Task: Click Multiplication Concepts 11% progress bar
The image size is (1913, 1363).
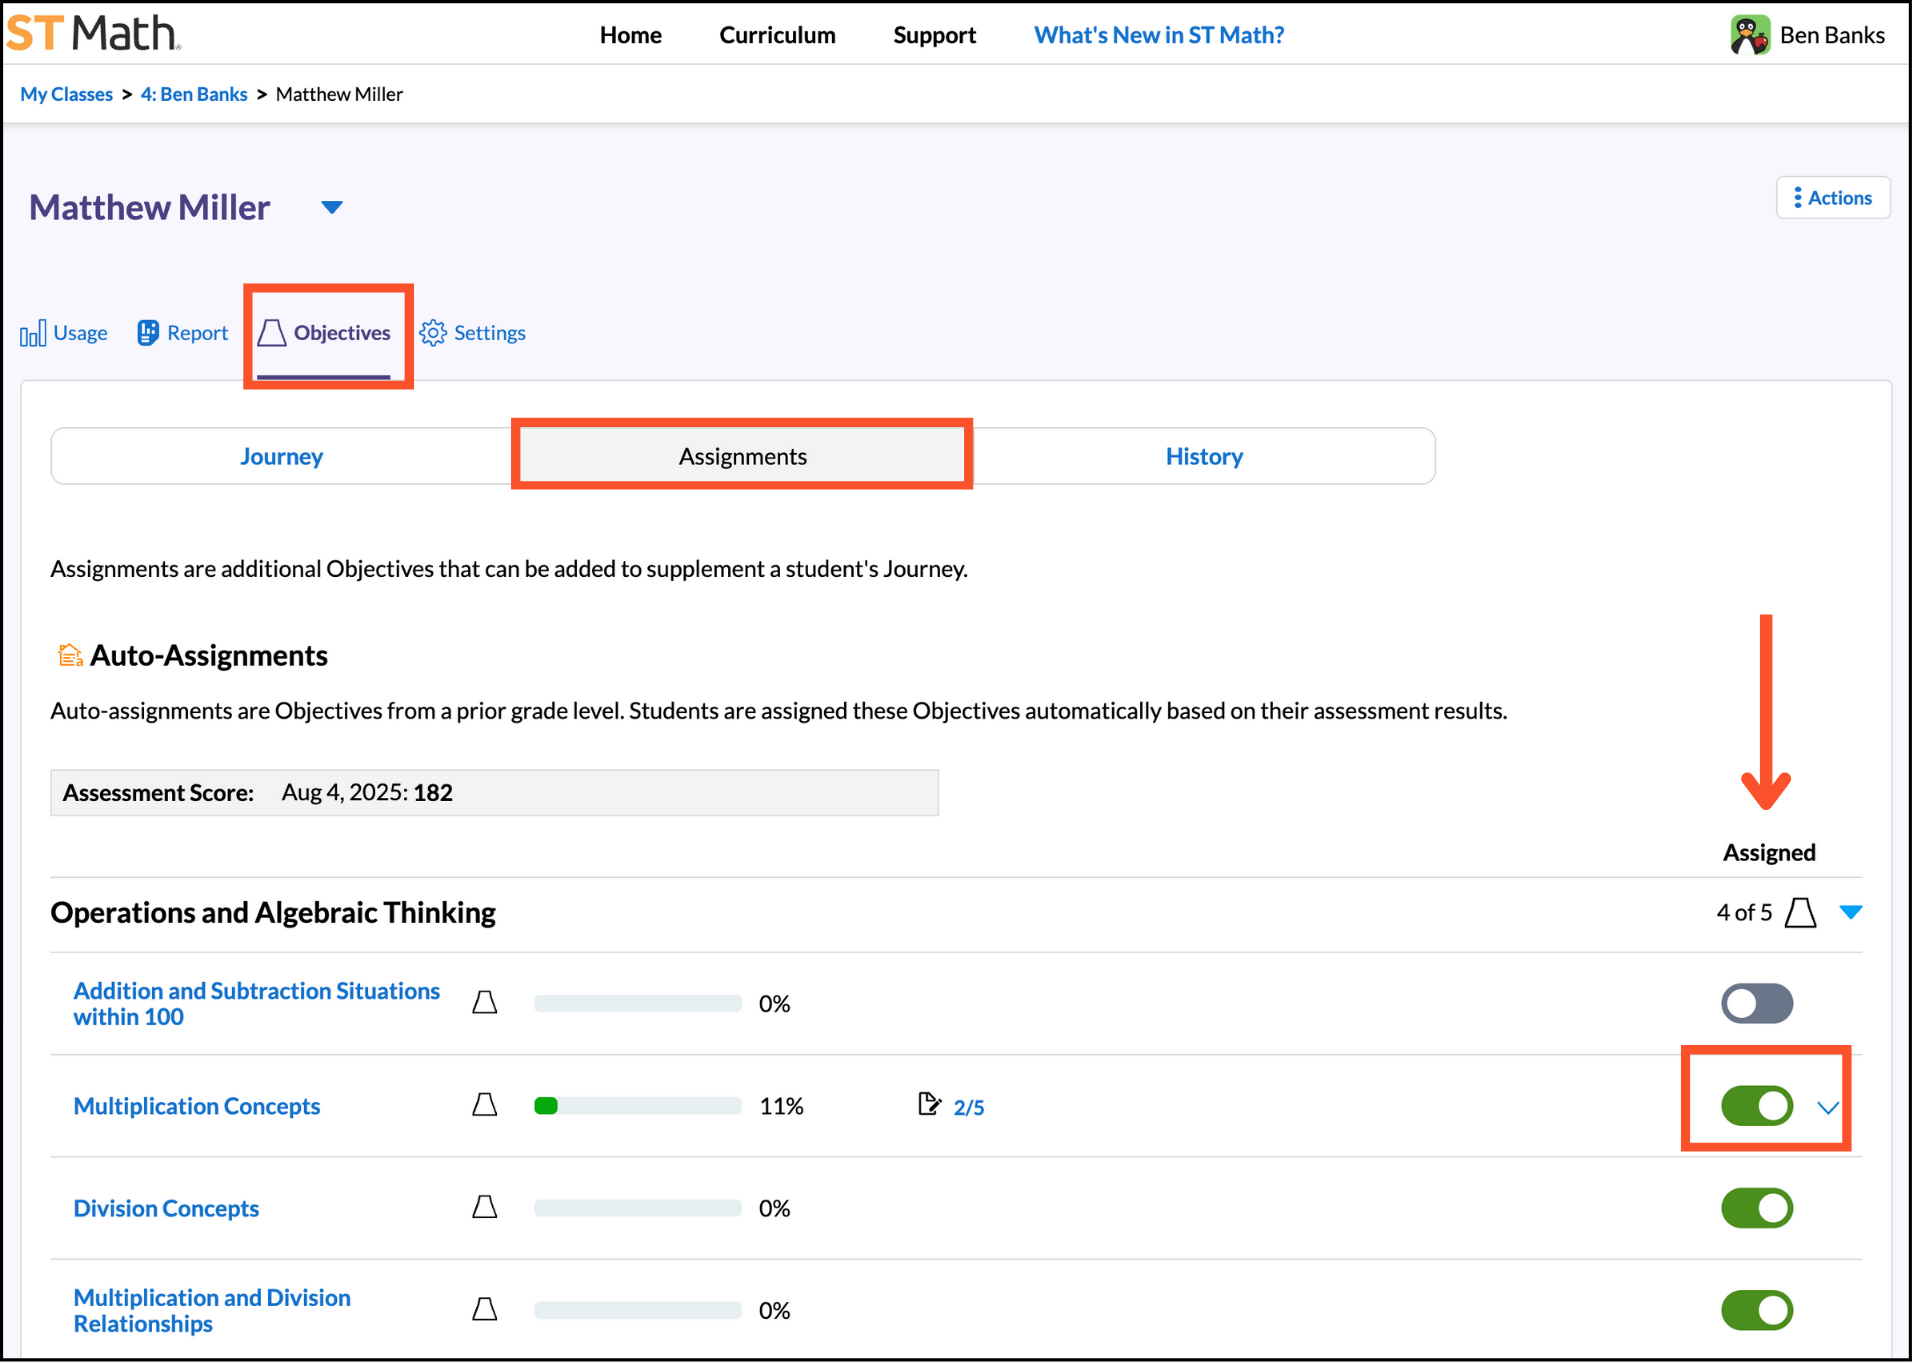Action: [637, 1106]
